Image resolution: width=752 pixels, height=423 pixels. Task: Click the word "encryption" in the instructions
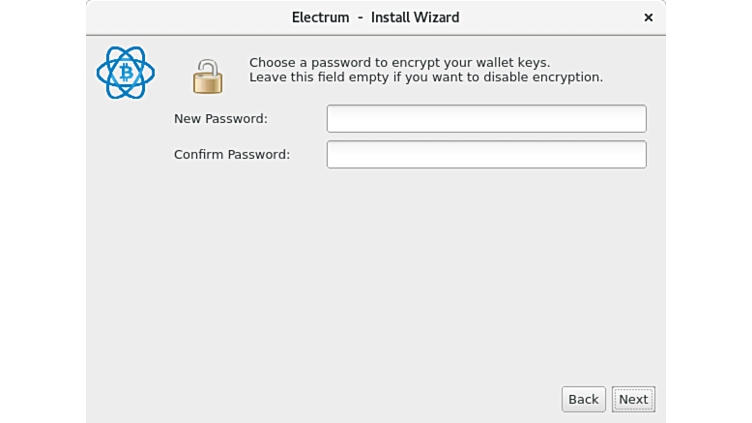[x=566, y=77]
